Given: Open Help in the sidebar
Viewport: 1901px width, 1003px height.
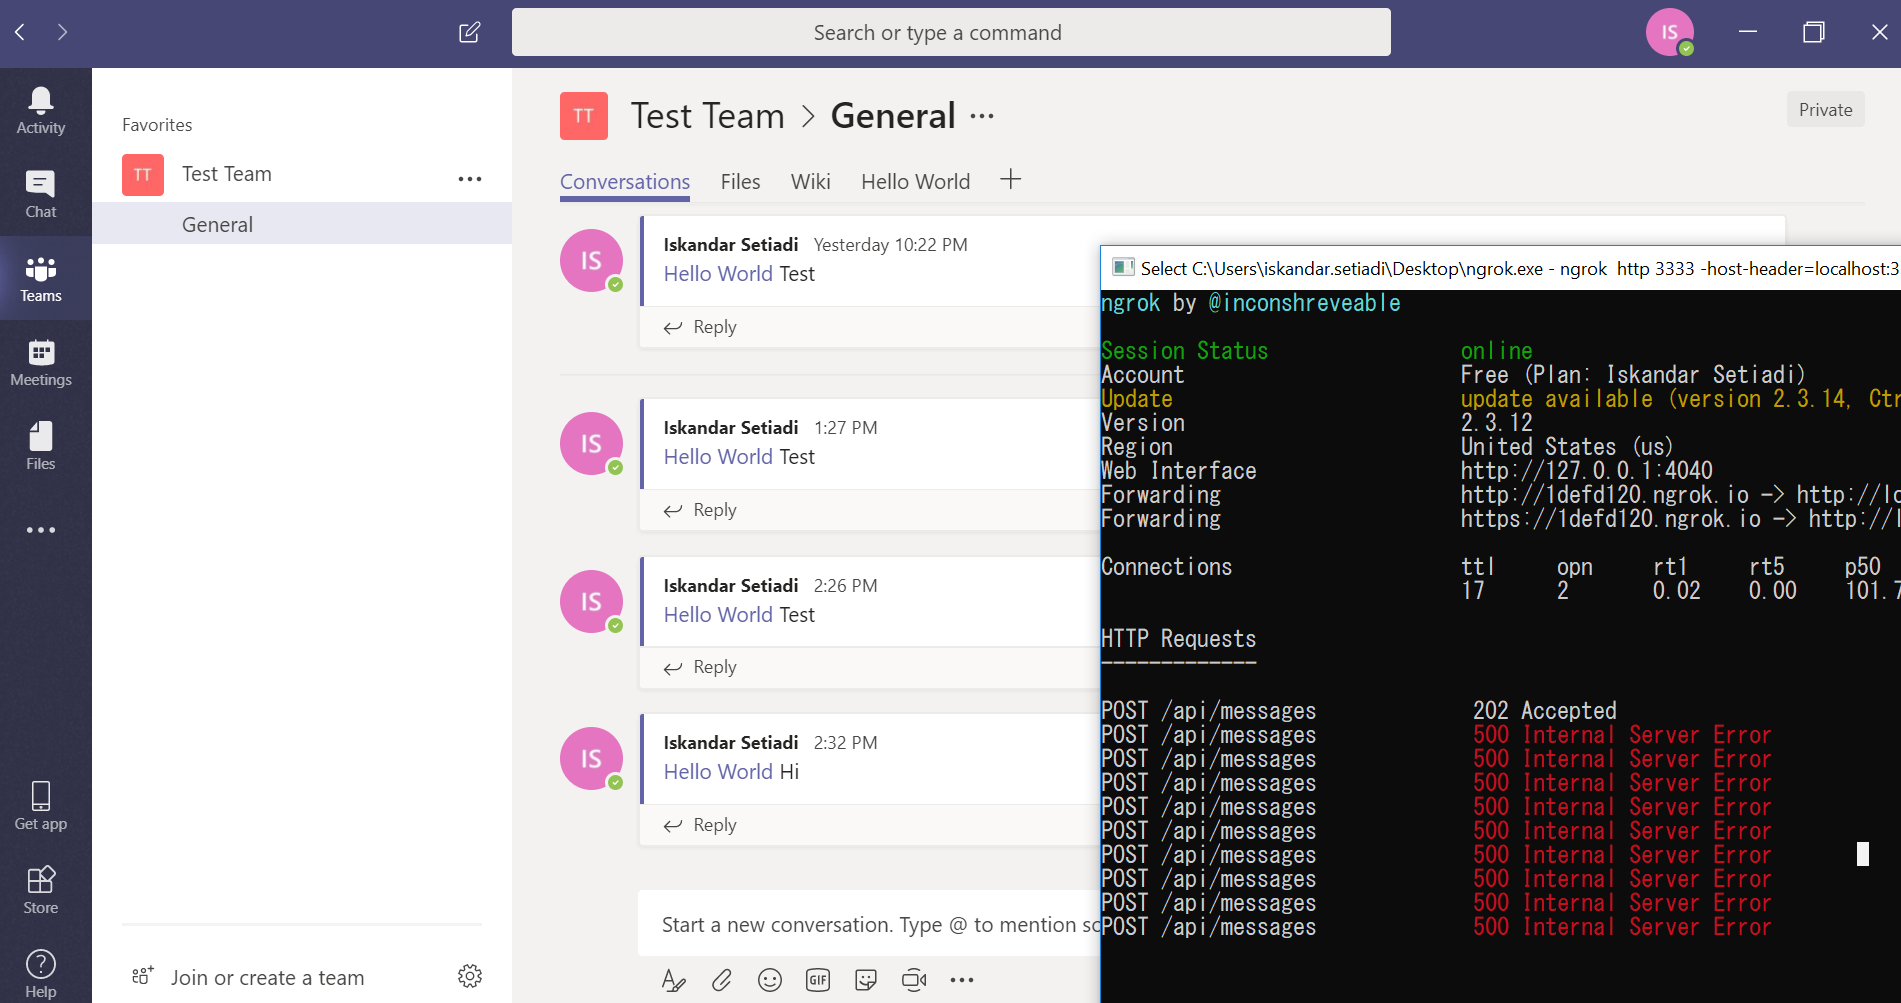Looking at the screenshot, I should point(41,973).
